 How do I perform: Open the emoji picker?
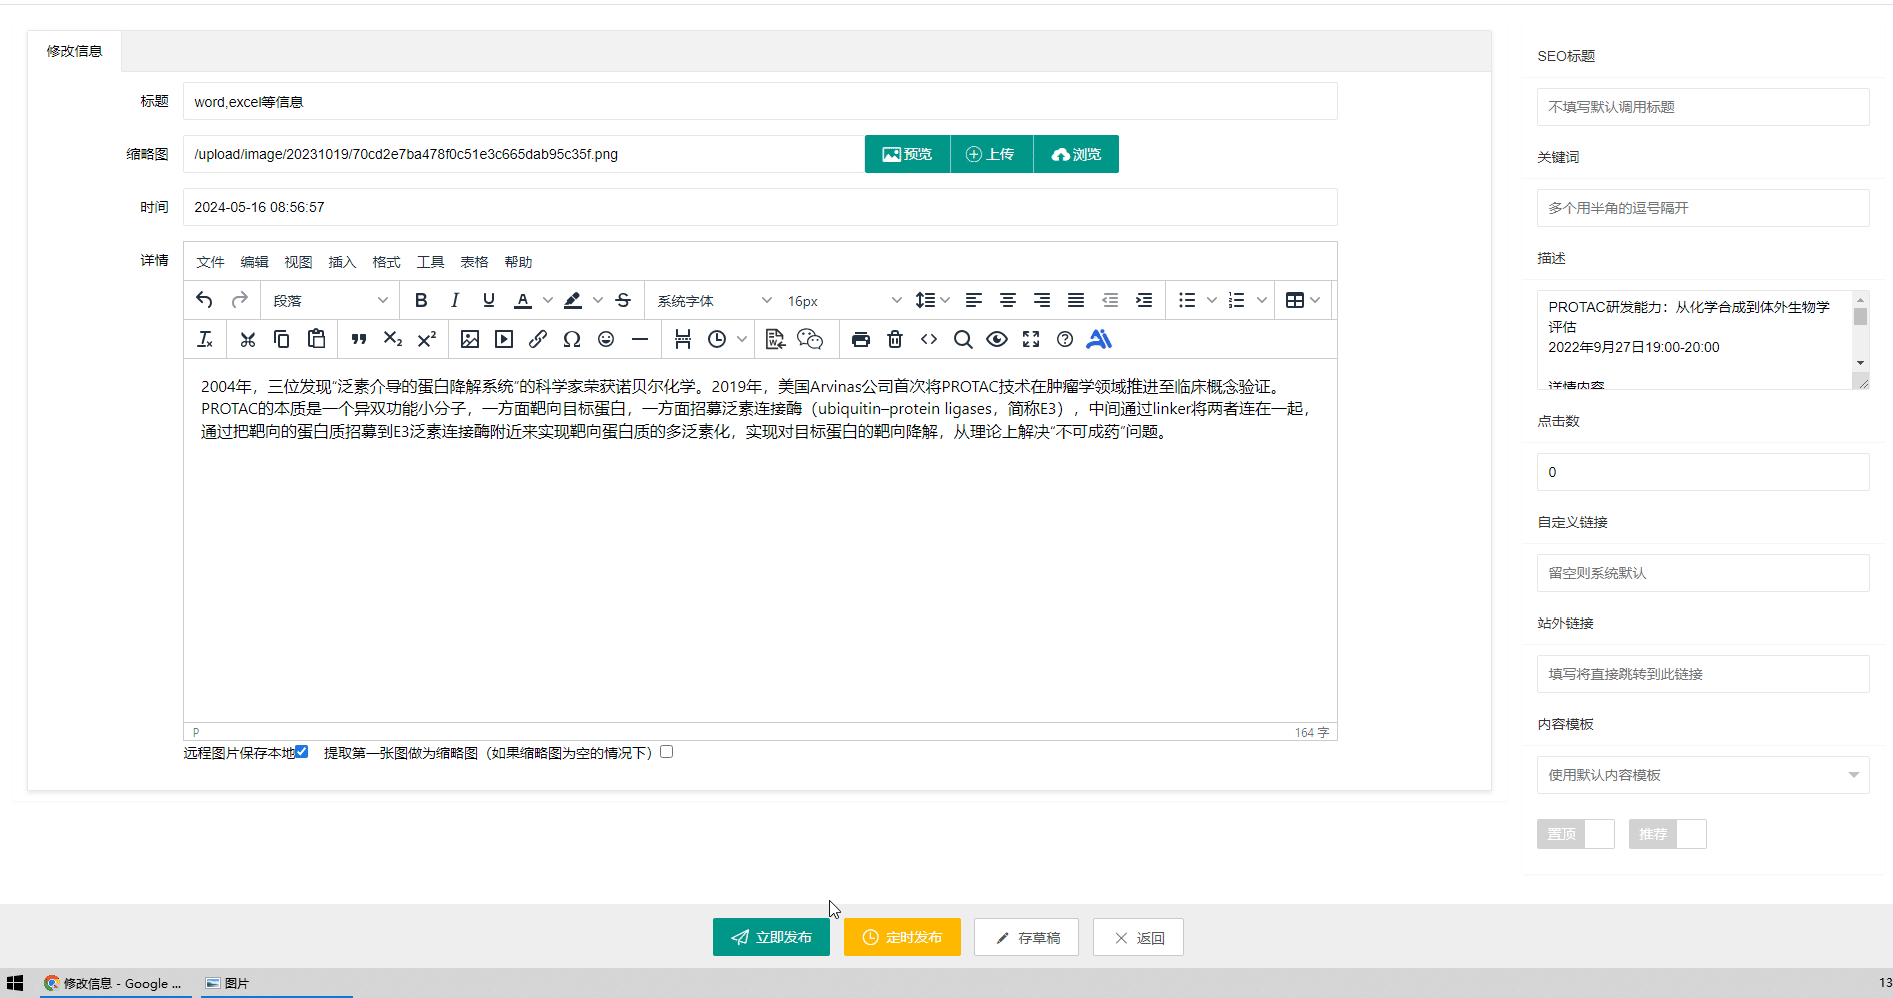606,339
